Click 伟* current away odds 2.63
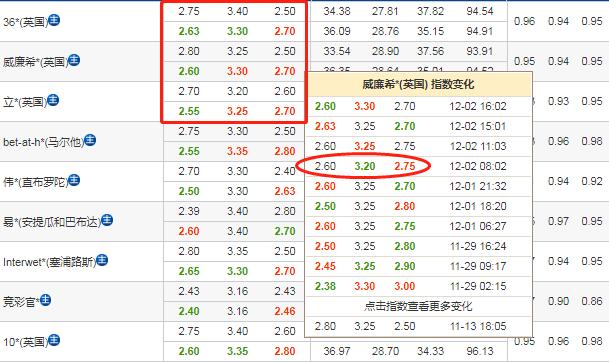 click(285, 191)
